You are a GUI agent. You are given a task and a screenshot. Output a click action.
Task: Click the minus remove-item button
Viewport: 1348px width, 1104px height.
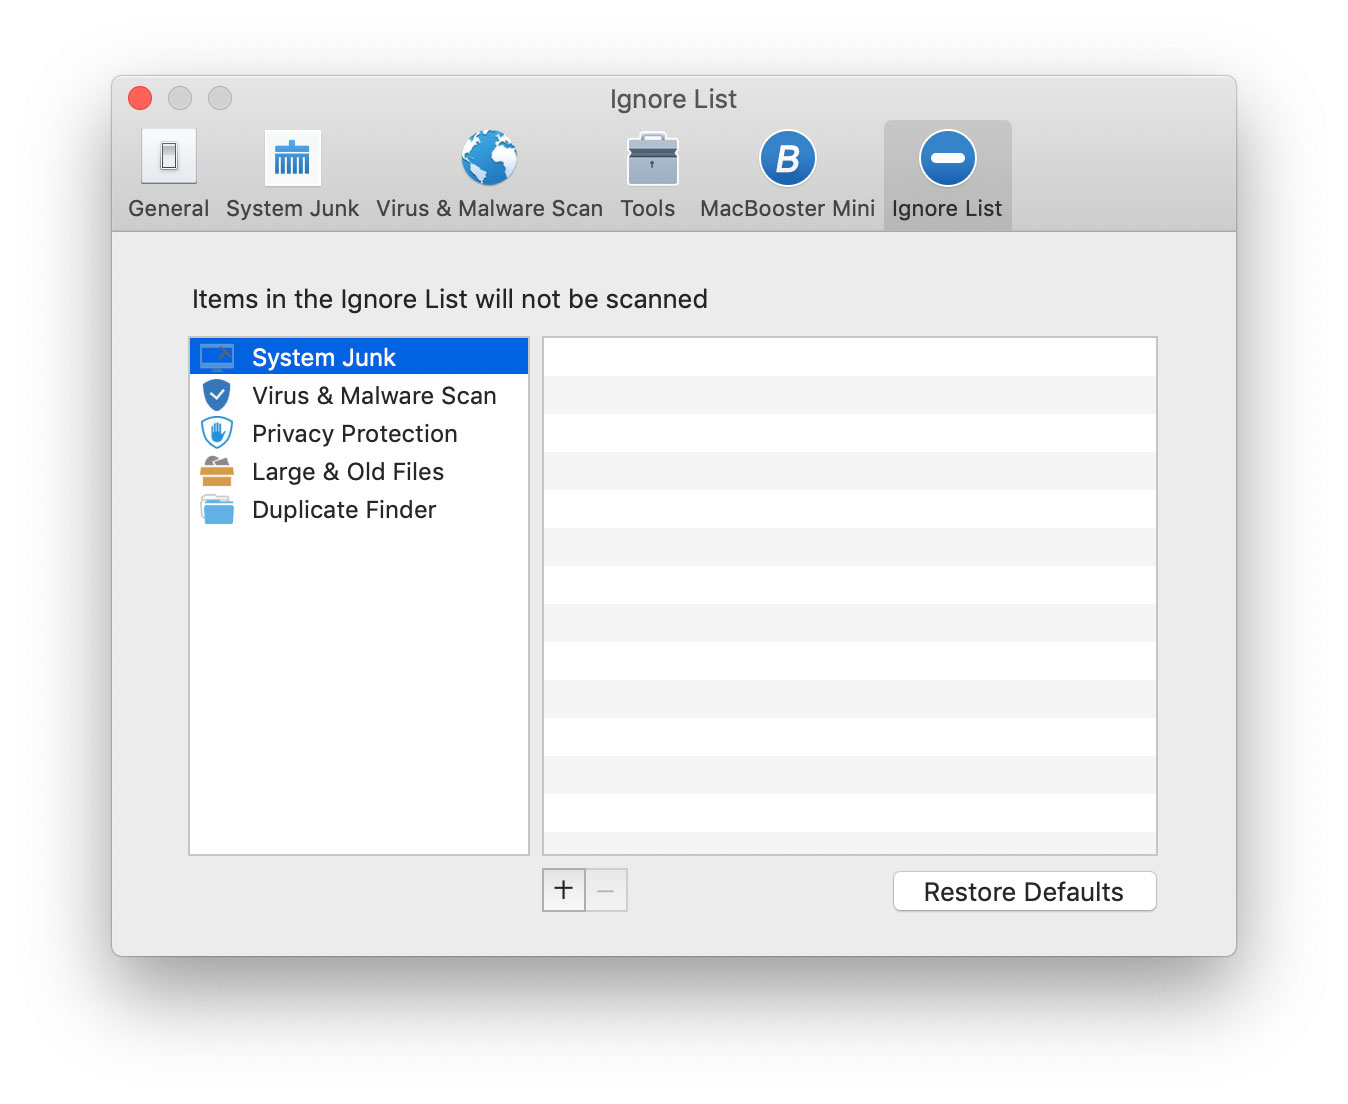point(606,889)
